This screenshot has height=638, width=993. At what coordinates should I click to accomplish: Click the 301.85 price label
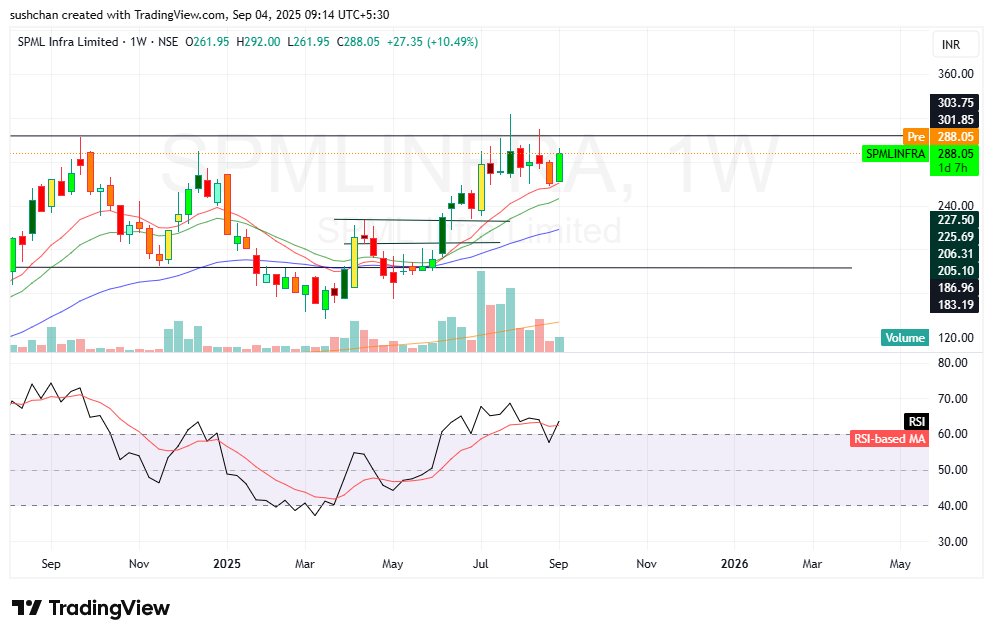[955, 120]
